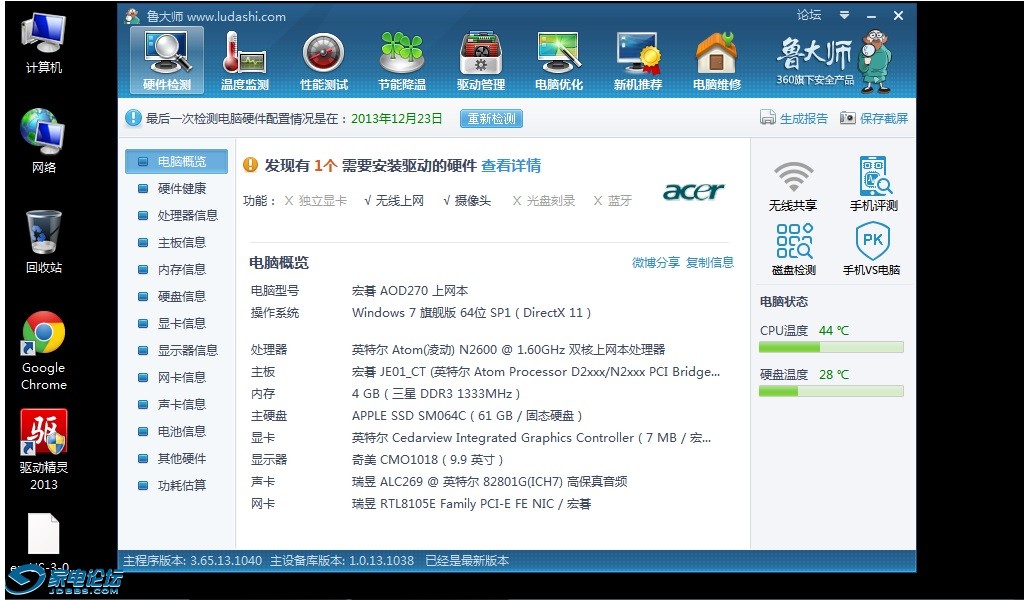Open the 查看详情 view details link
This screenshot has height=600, width=1024.
(511, 166)
